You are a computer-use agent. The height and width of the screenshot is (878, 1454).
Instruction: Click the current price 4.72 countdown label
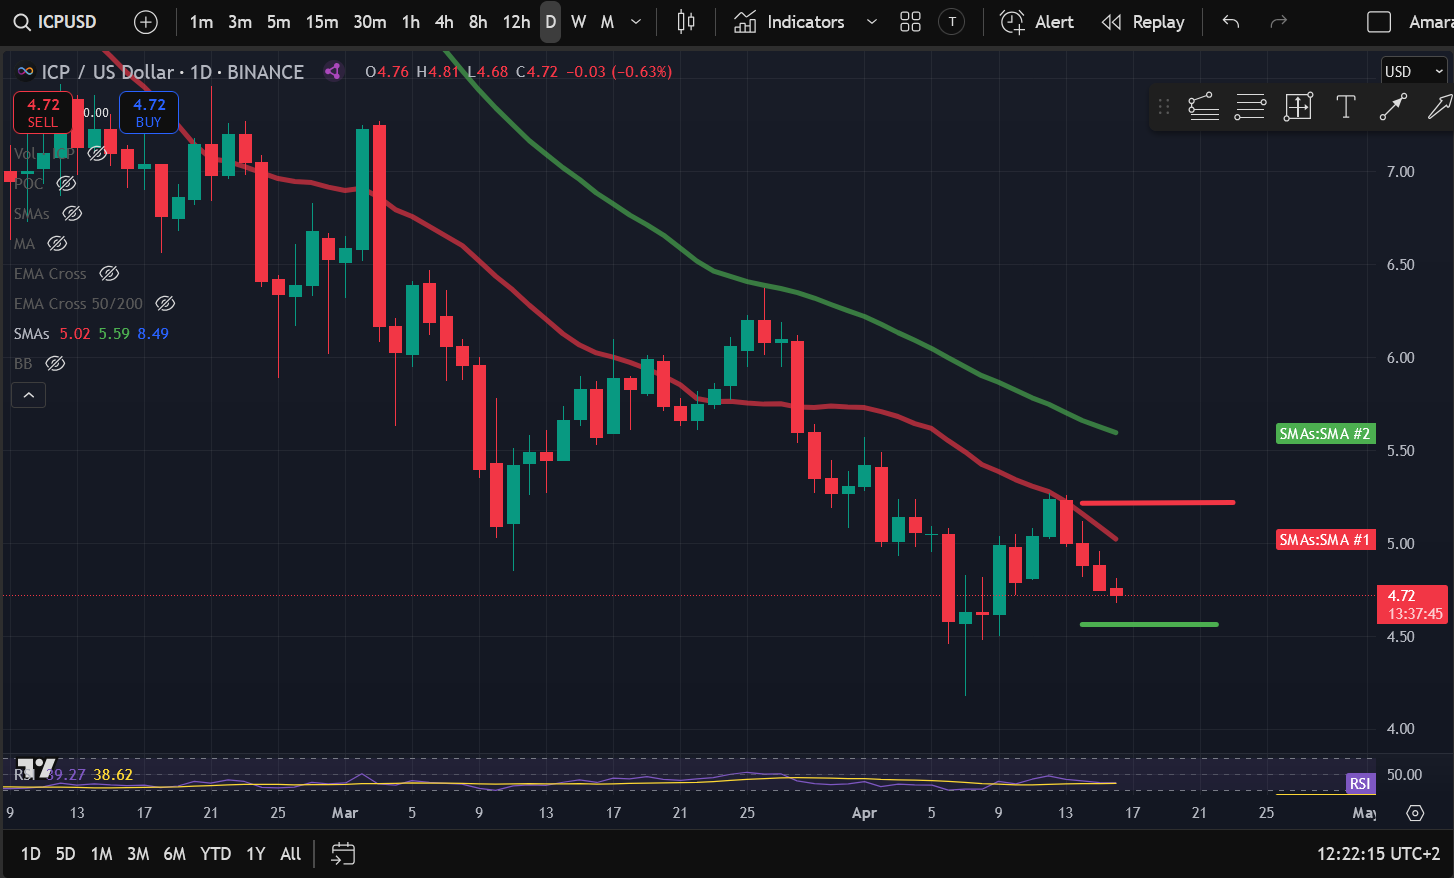click(x=1412, y=604)
